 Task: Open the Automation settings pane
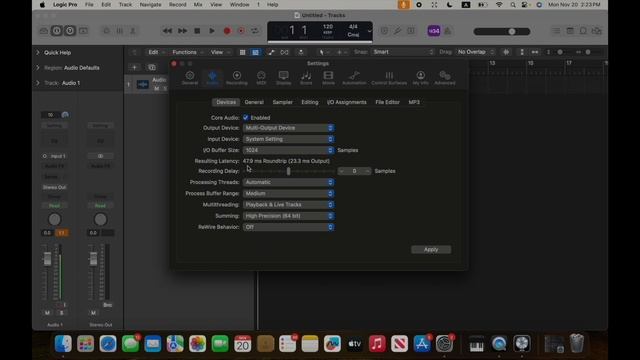(354, 78)
